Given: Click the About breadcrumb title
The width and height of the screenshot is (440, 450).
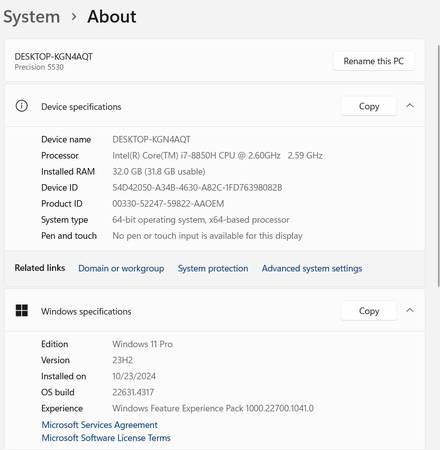Looking at the screenshot, I should [112, 16].
